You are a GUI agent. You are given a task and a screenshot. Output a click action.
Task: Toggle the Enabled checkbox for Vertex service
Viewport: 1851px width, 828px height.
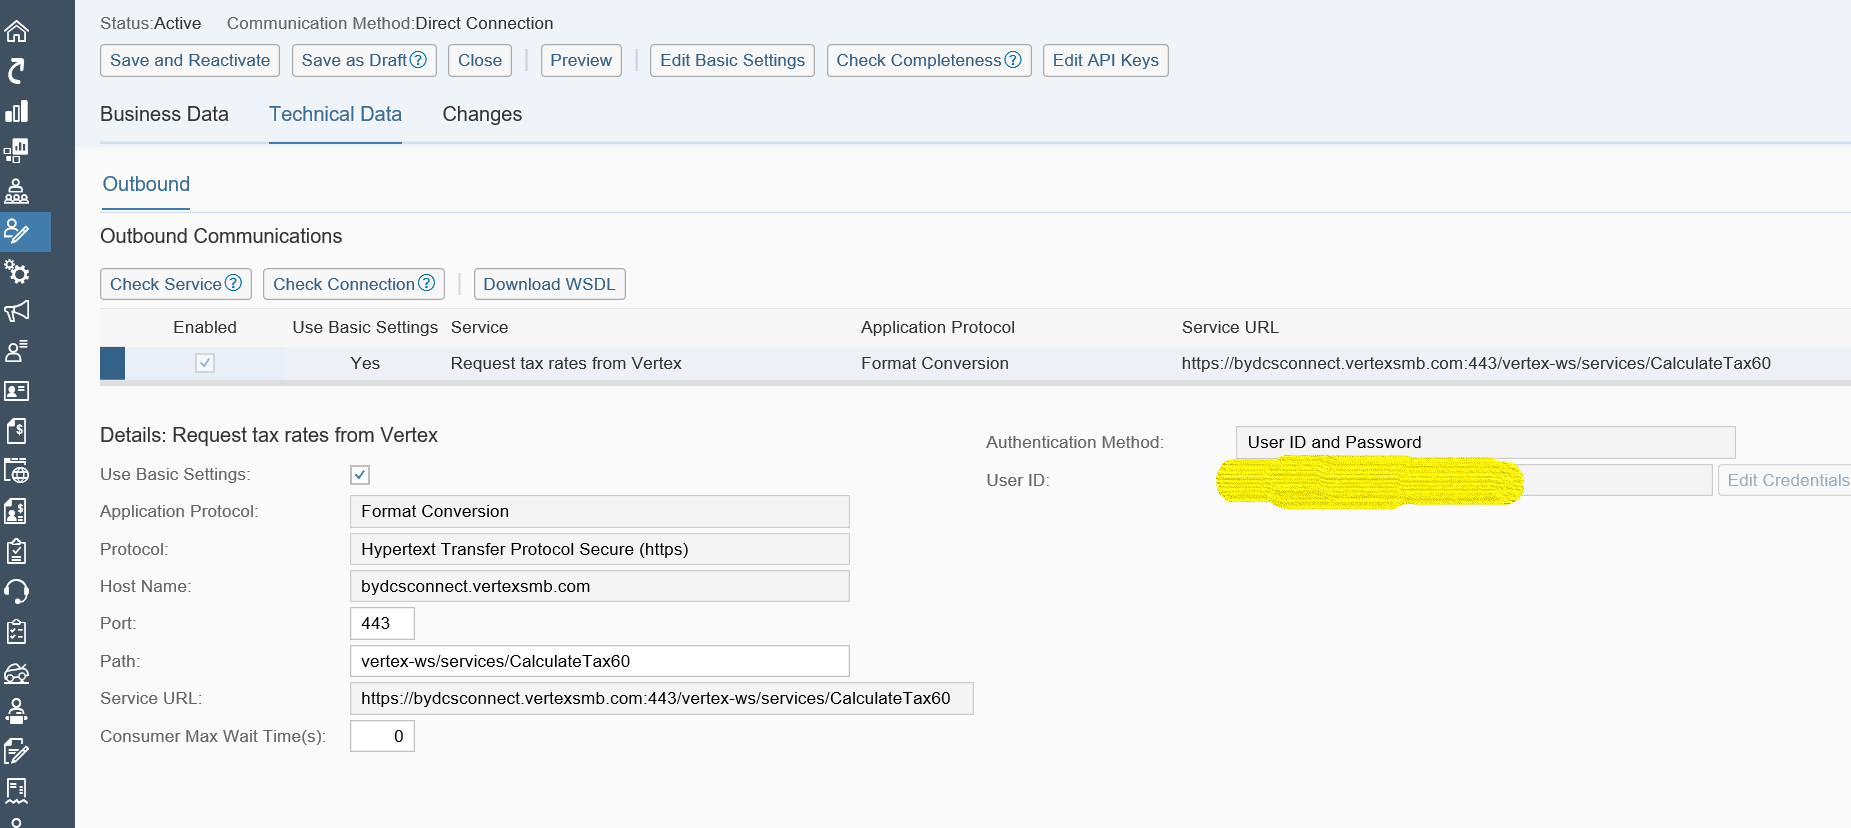pyautogui.click(x=205, y=363)
